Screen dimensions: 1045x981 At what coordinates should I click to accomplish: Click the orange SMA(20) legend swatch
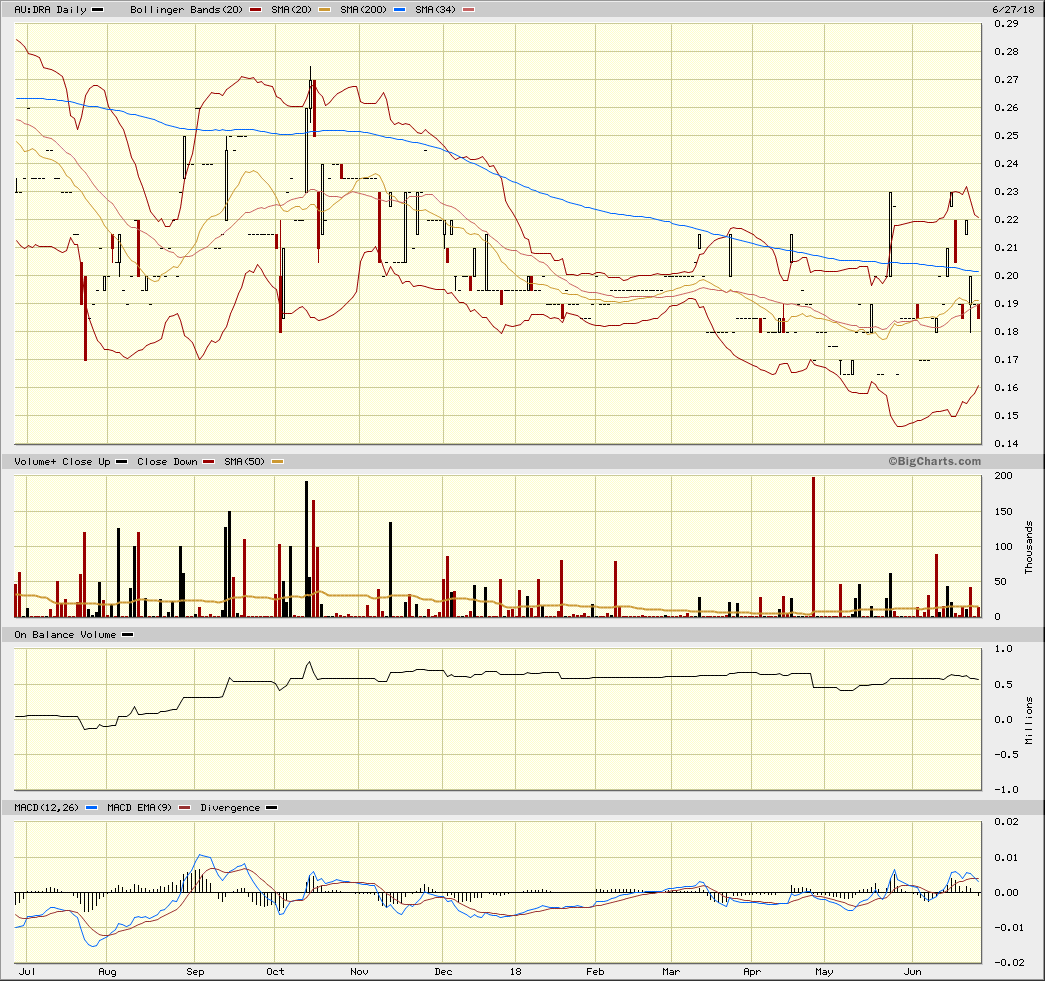tap(325, 10)
